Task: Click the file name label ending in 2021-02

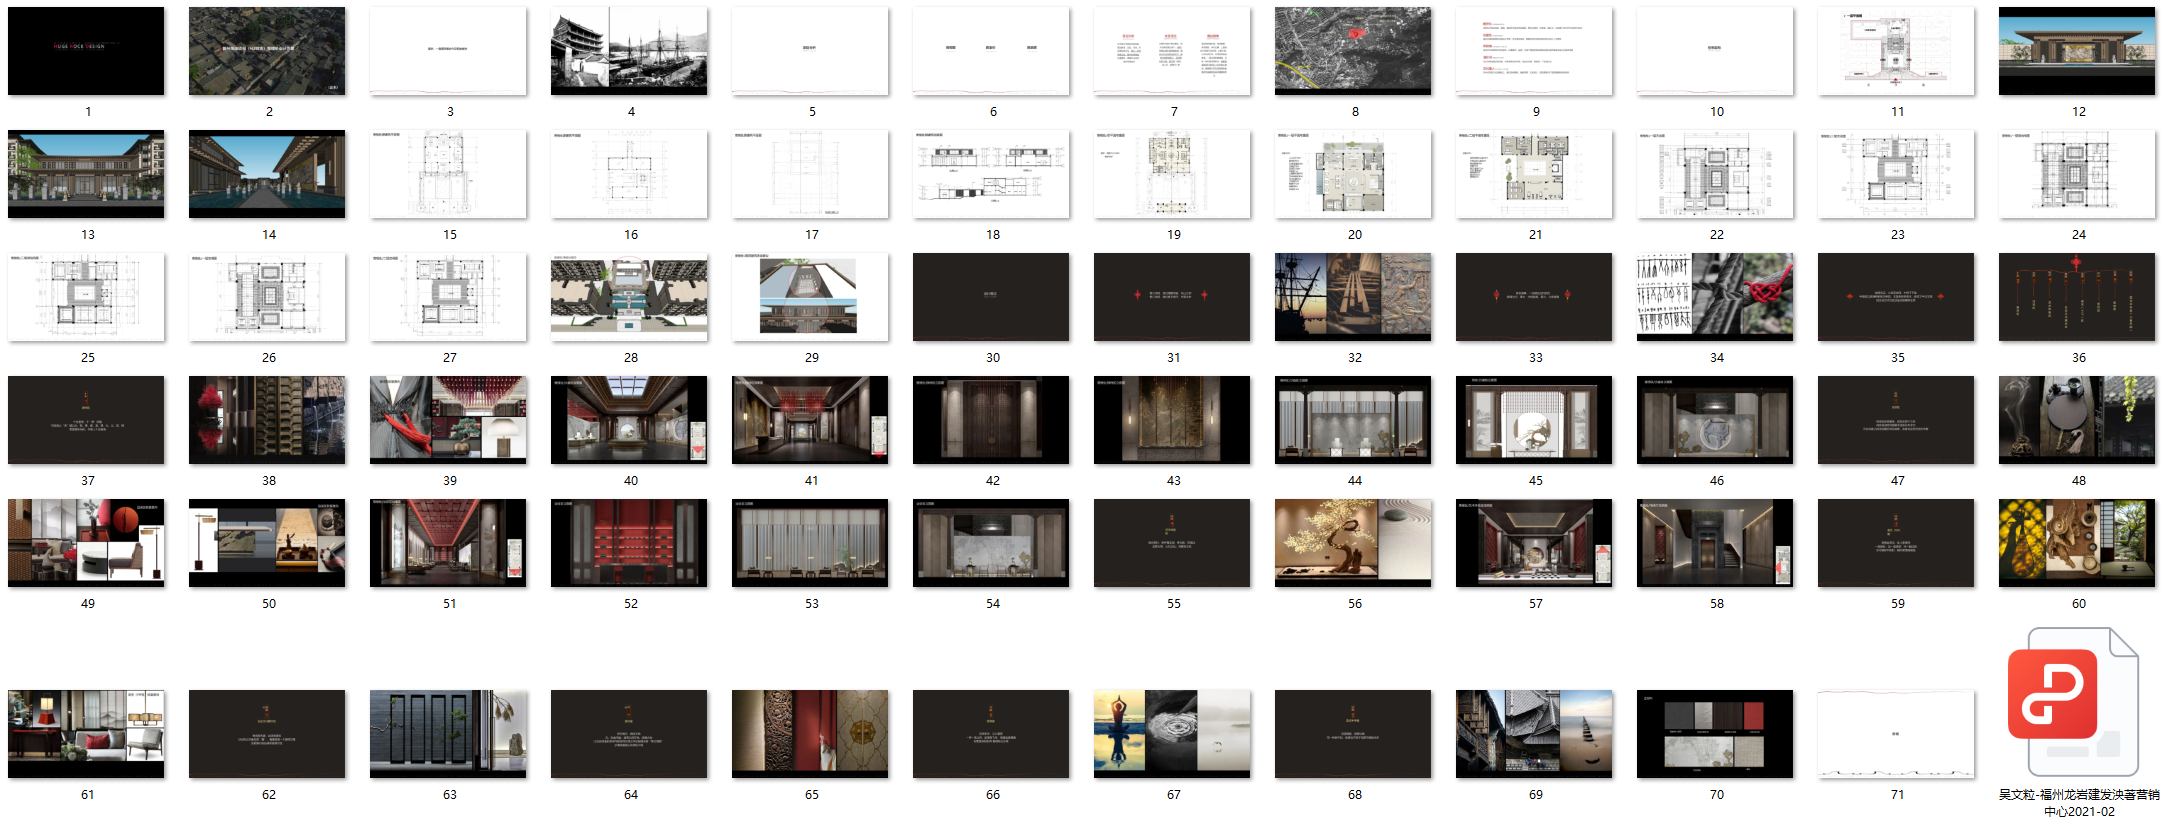Action: point(2078,803)
